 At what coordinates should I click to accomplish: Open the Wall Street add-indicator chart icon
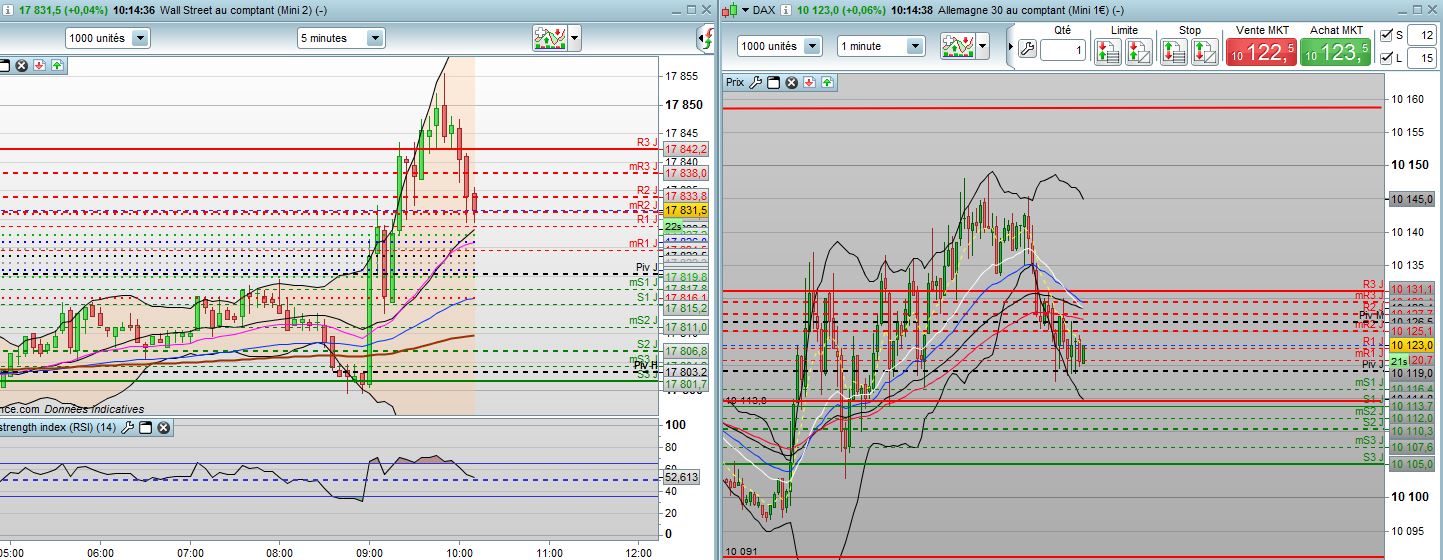[x=551, y=38]
